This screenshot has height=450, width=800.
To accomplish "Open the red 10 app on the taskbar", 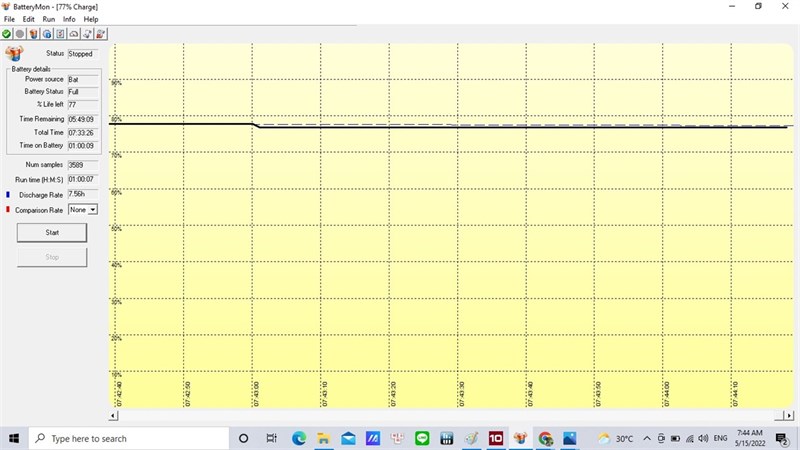I will (x=496, y=438).
